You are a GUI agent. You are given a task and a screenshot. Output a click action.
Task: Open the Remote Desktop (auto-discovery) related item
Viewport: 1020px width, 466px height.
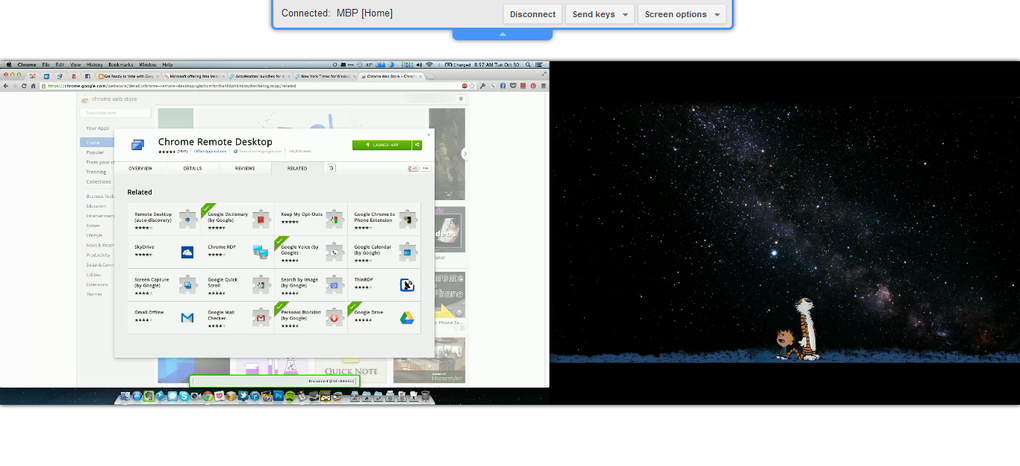[x=165, y=219]
